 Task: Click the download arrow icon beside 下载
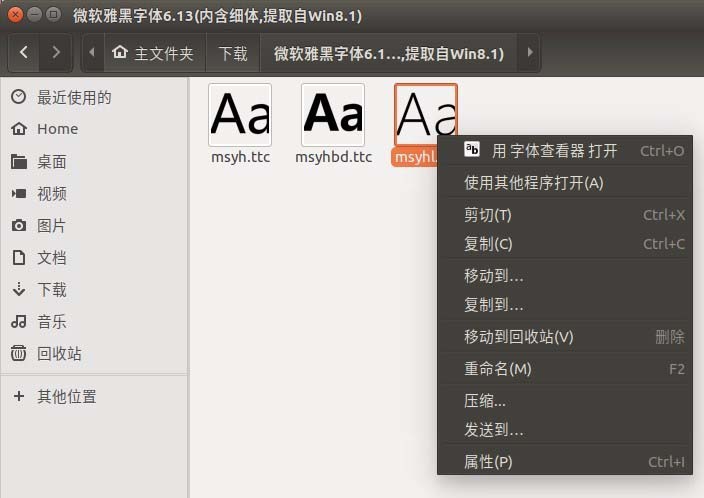pos(18,289)
